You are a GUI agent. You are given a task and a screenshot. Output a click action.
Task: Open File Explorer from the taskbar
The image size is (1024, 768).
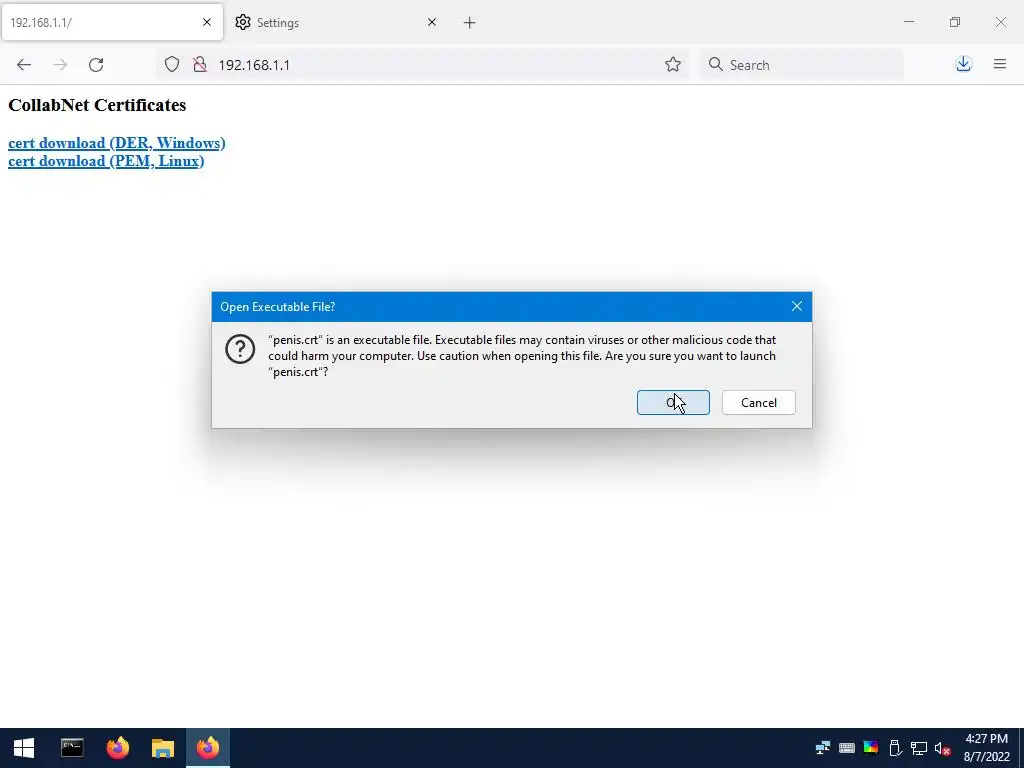[163, 748]
